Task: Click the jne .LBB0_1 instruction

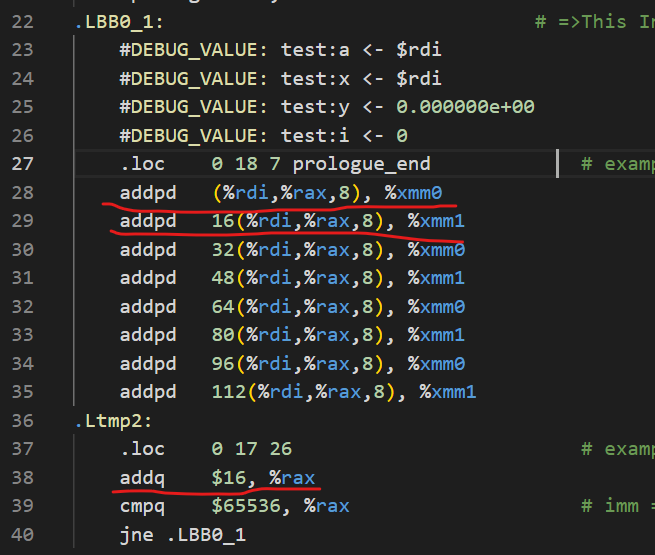Action: pyautogui.click(x=183, y=535)
